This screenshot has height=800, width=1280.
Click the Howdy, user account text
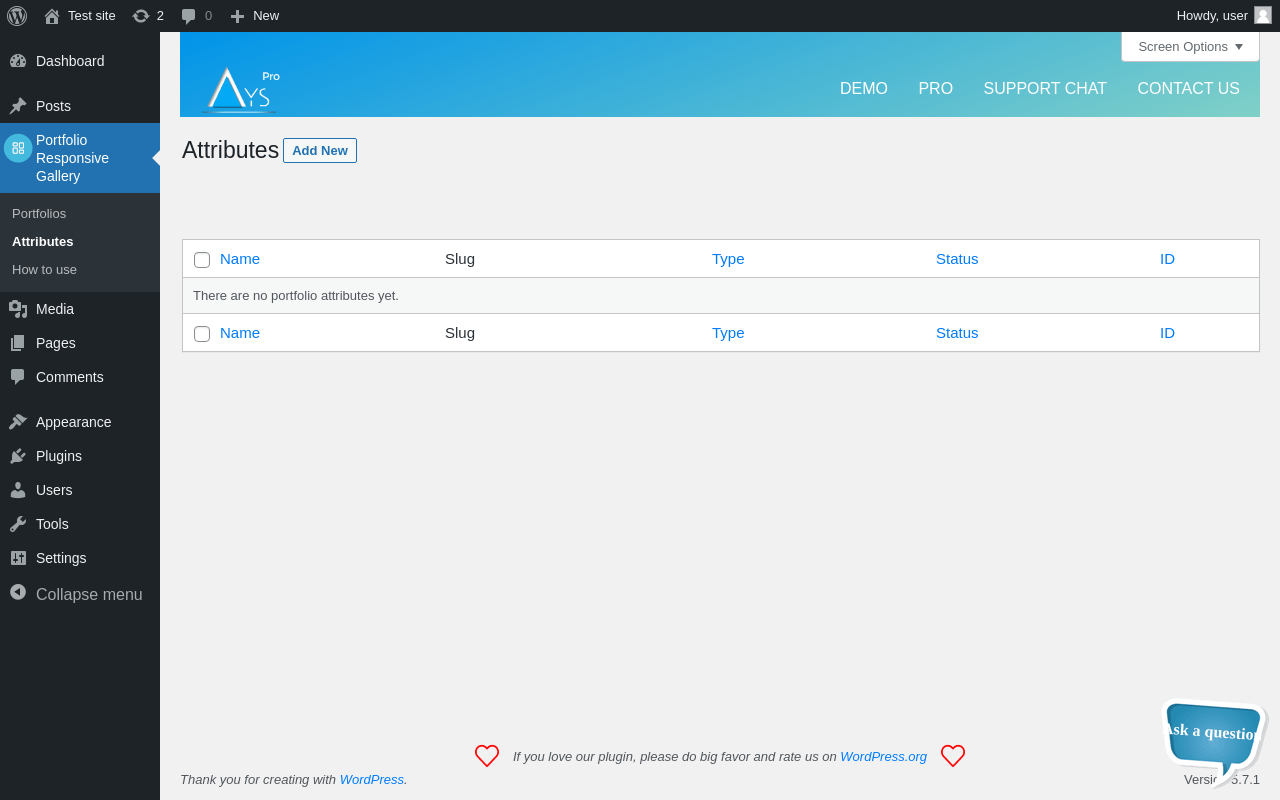coord(1212,16)
